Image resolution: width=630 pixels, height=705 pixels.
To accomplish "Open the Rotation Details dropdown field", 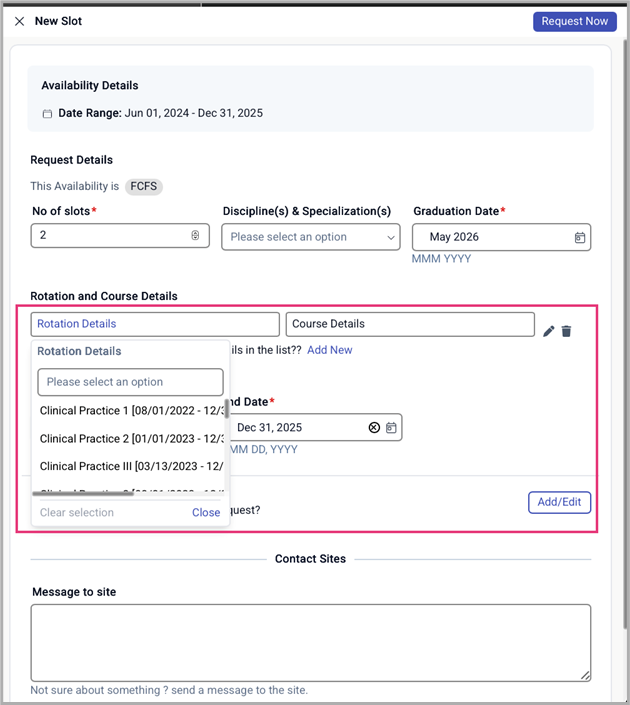I will coord(155,324).
